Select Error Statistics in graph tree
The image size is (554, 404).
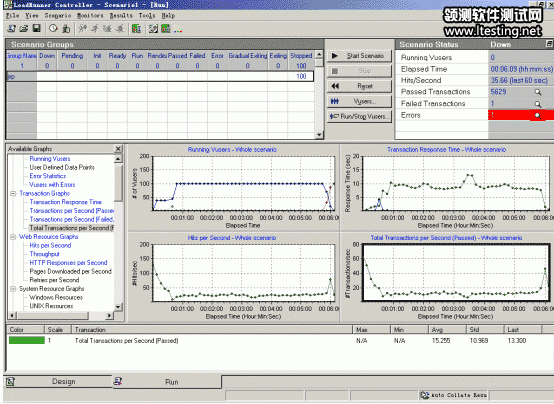(x=48, y=176)
